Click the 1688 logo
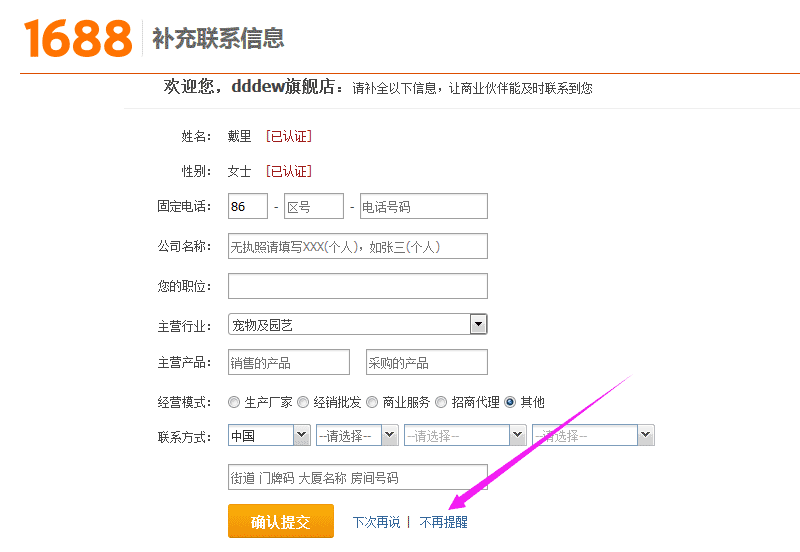The image size is (800, 552). (78, 38)
